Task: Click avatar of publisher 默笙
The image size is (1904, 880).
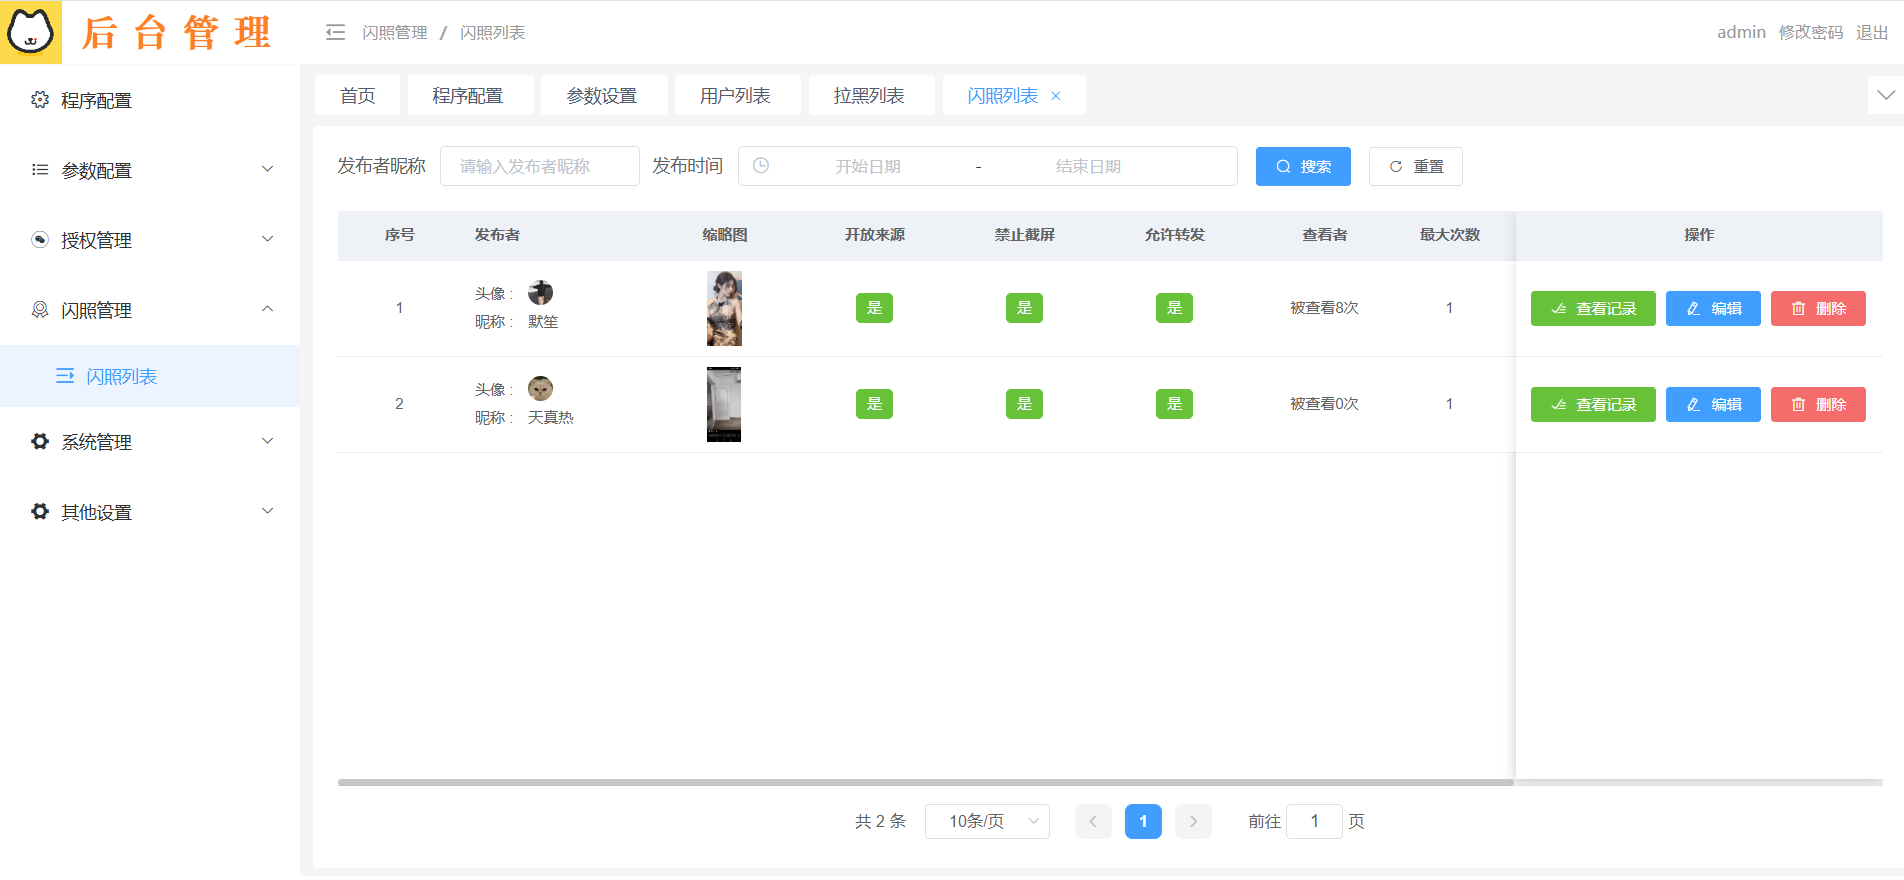Action: (540, 293)
